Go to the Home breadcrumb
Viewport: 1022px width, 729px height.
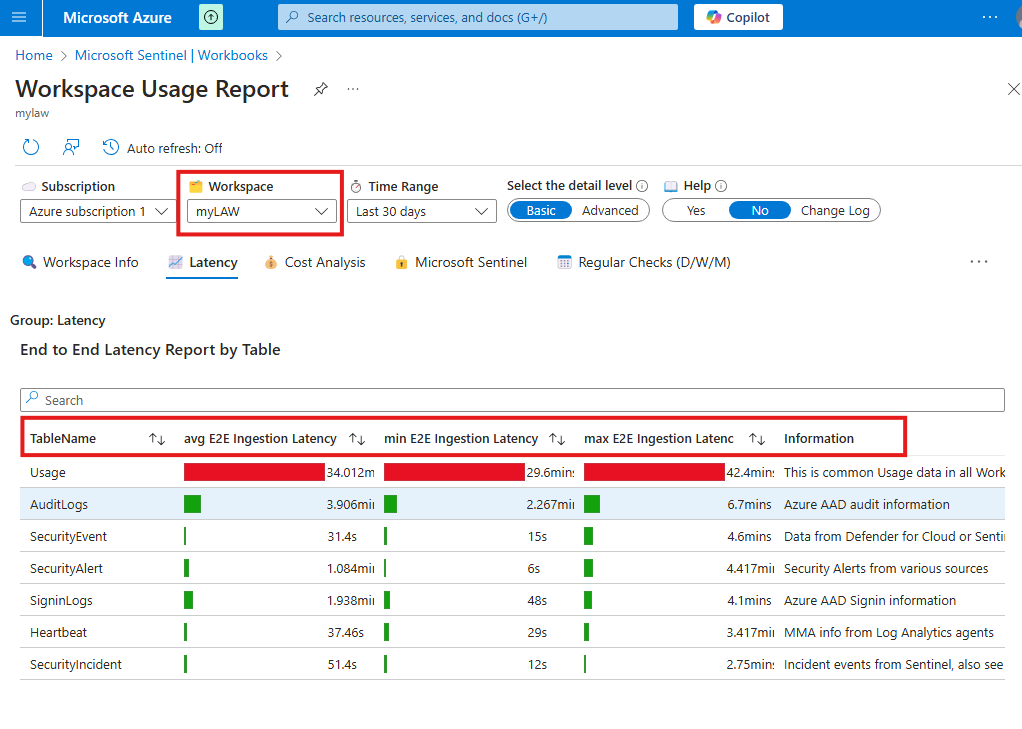34,55
